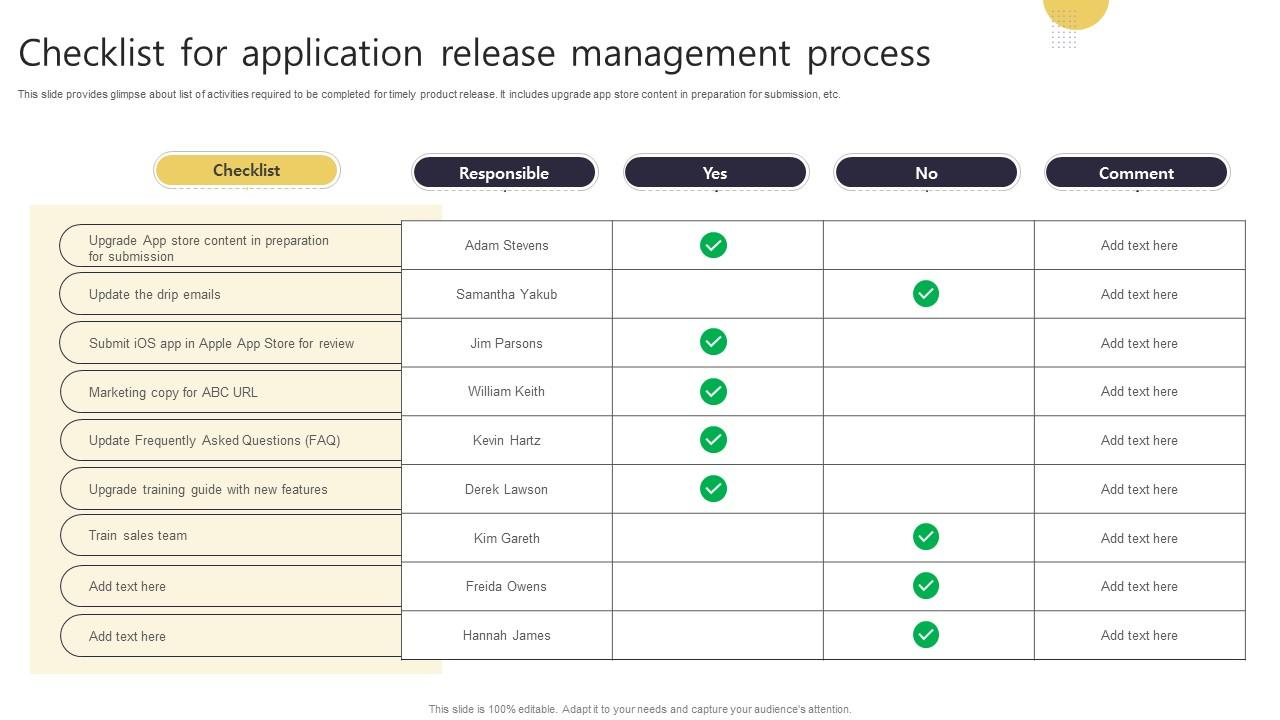Click the Add text here comment for Jim Parsons
Image resolution: width=1280 pixels, height=720 pixels.
coord(1139,342)
